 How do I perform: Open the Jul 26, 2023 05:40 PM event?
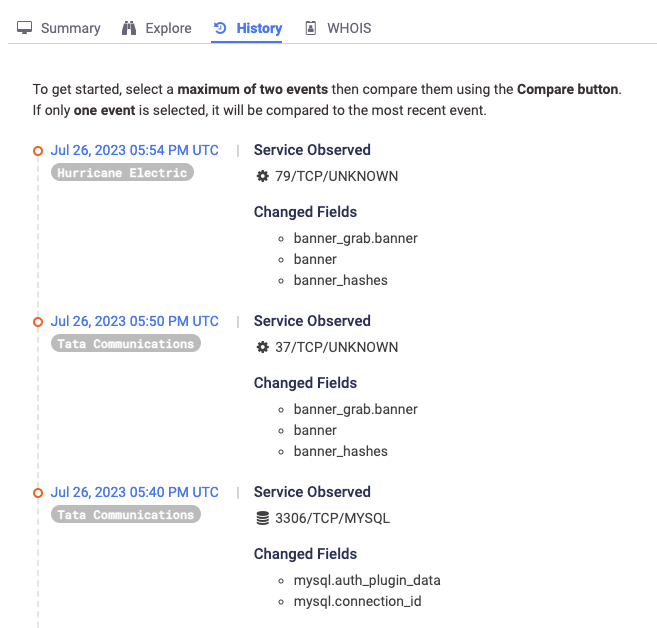pos(134,492)
